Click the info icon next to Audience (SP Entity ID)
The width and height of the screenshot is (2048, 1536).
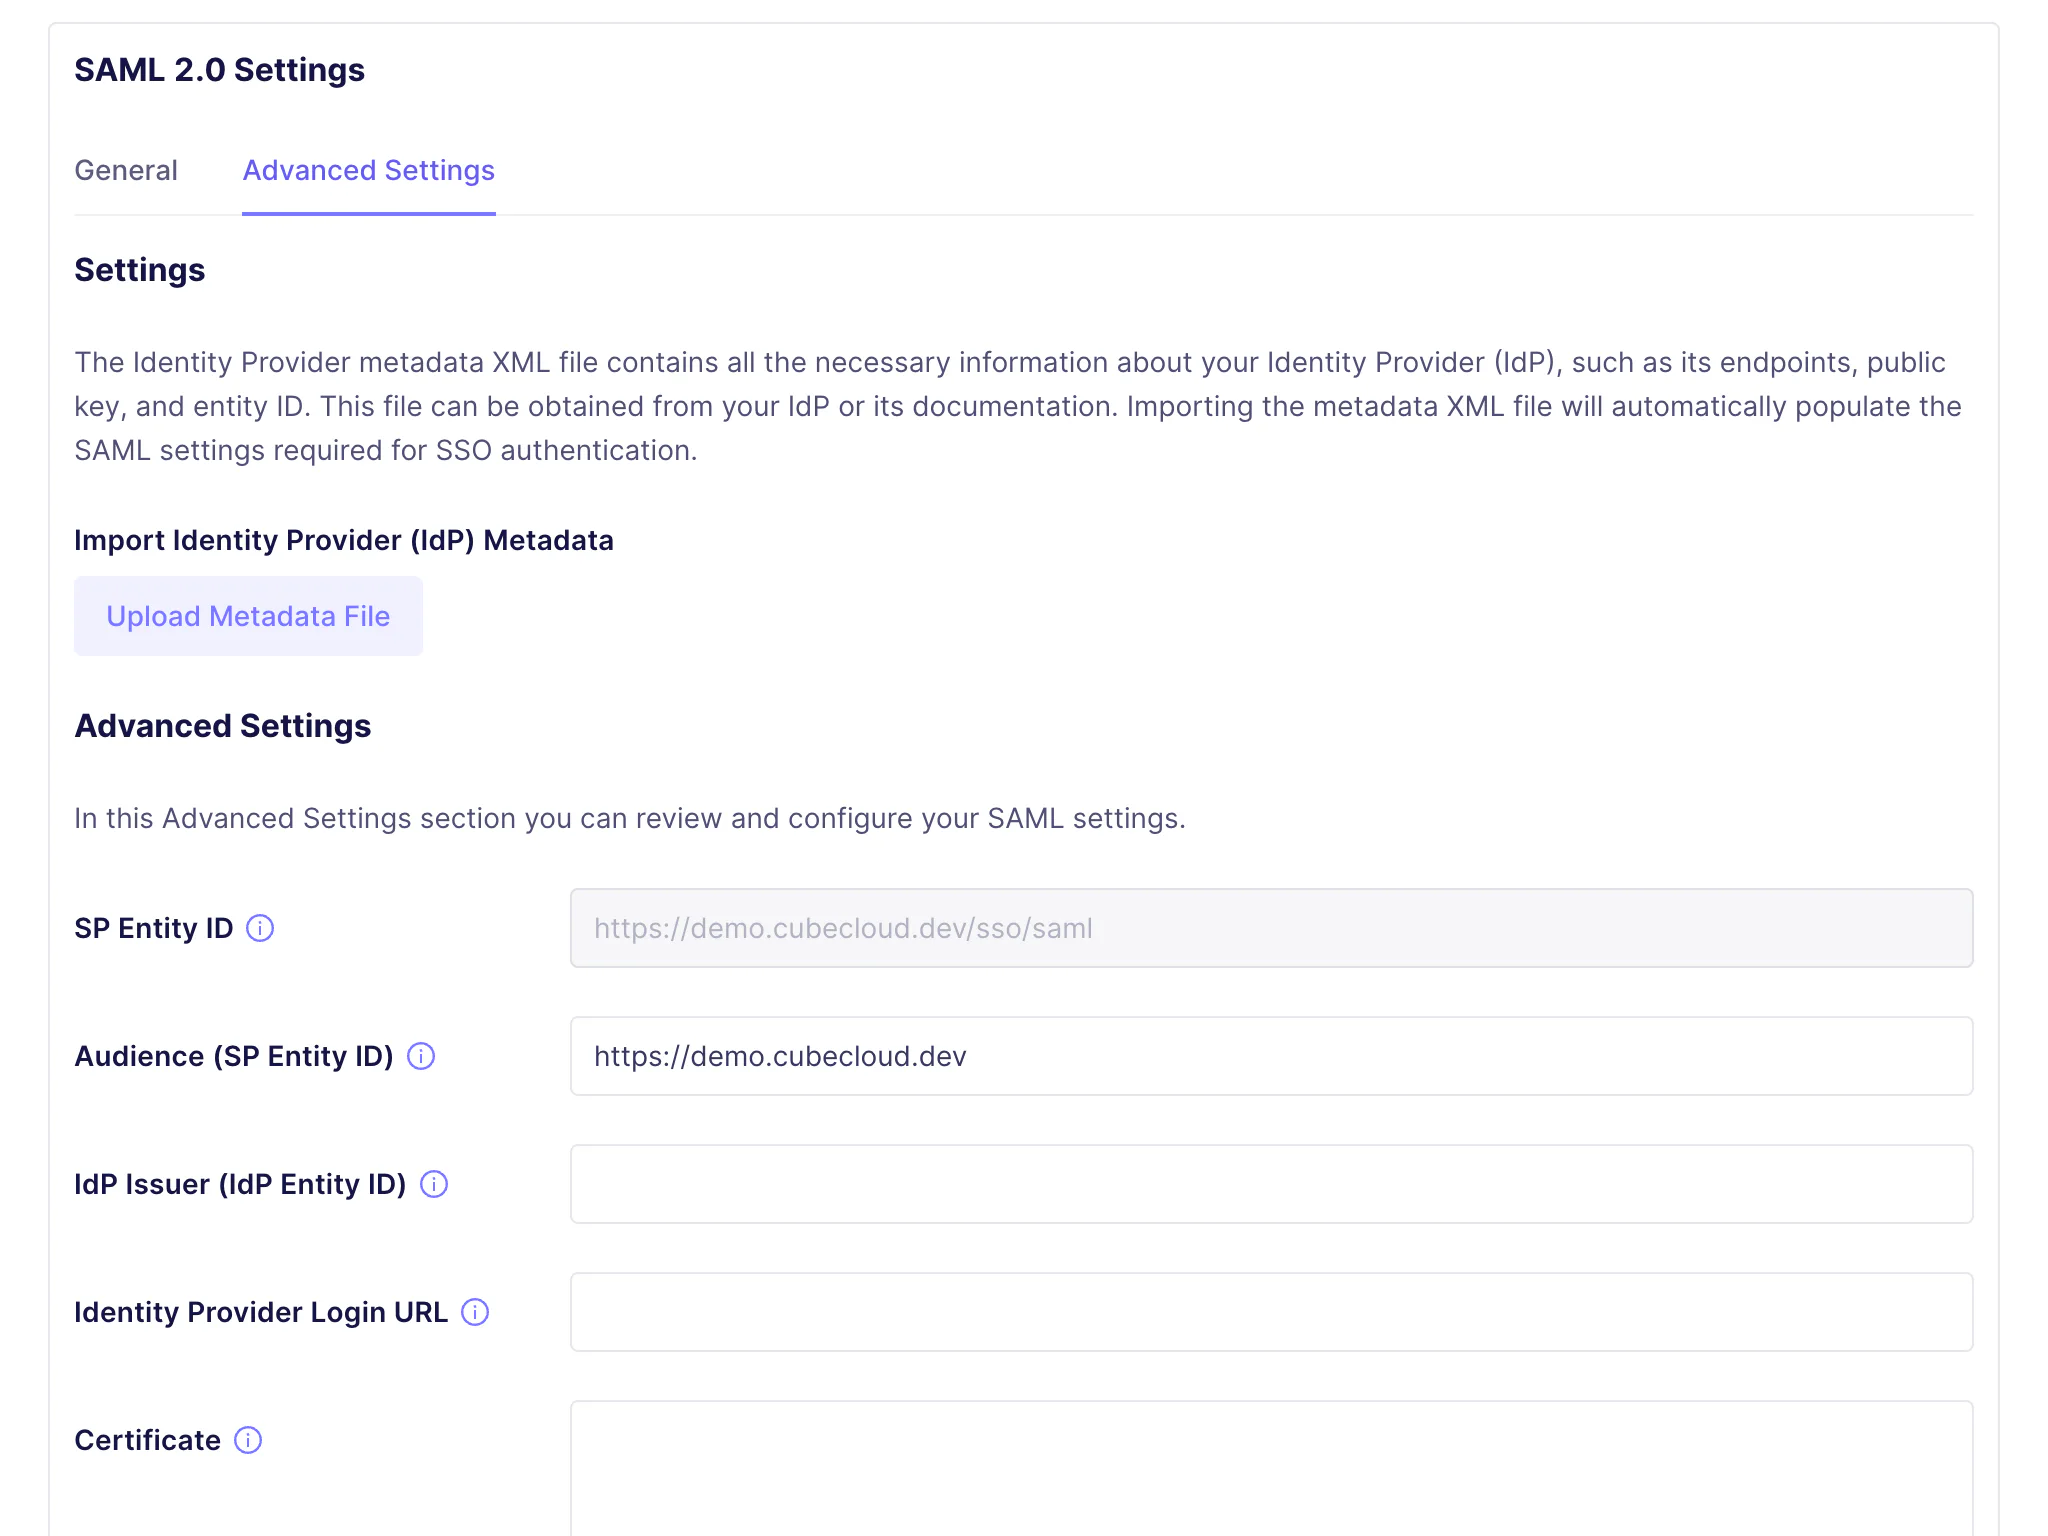coord(421,1056)
